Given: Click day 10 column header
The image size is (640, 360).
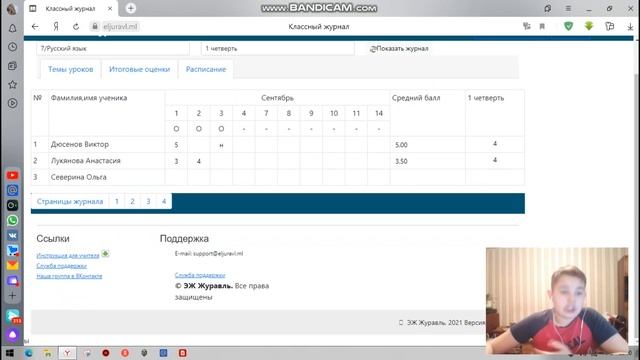Looking at the screenshot, I should pos(334,113).
